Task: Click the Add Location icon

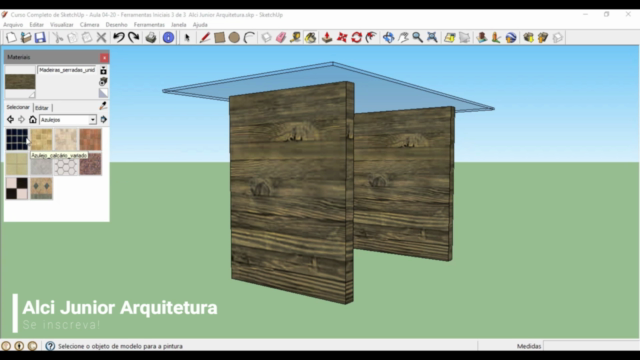Action: (449, 38)
